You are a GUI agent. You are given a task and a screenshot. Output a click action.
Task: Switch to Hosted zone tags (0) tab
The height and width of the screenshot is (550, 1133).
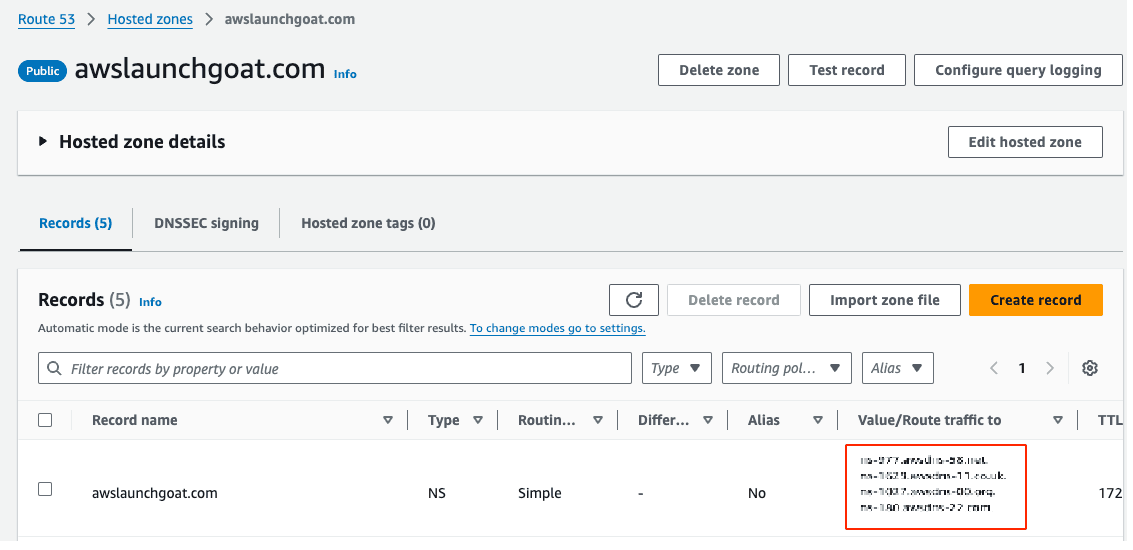(x=369, y=223)
